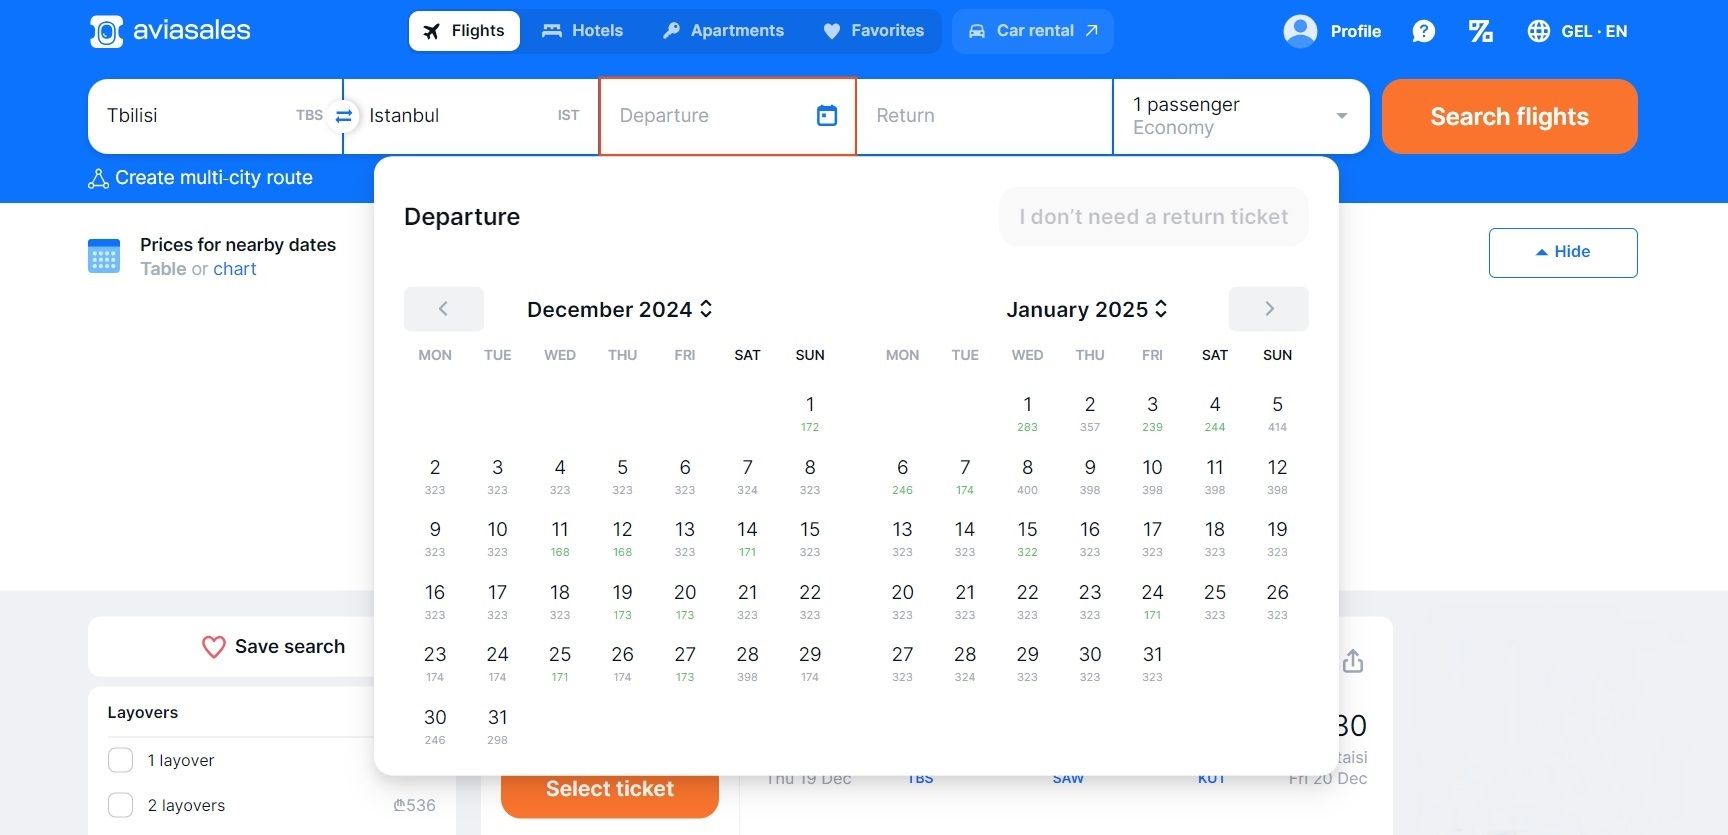Select January 6 priced 246
This screenshot has height=835, width=1728.
902,476
